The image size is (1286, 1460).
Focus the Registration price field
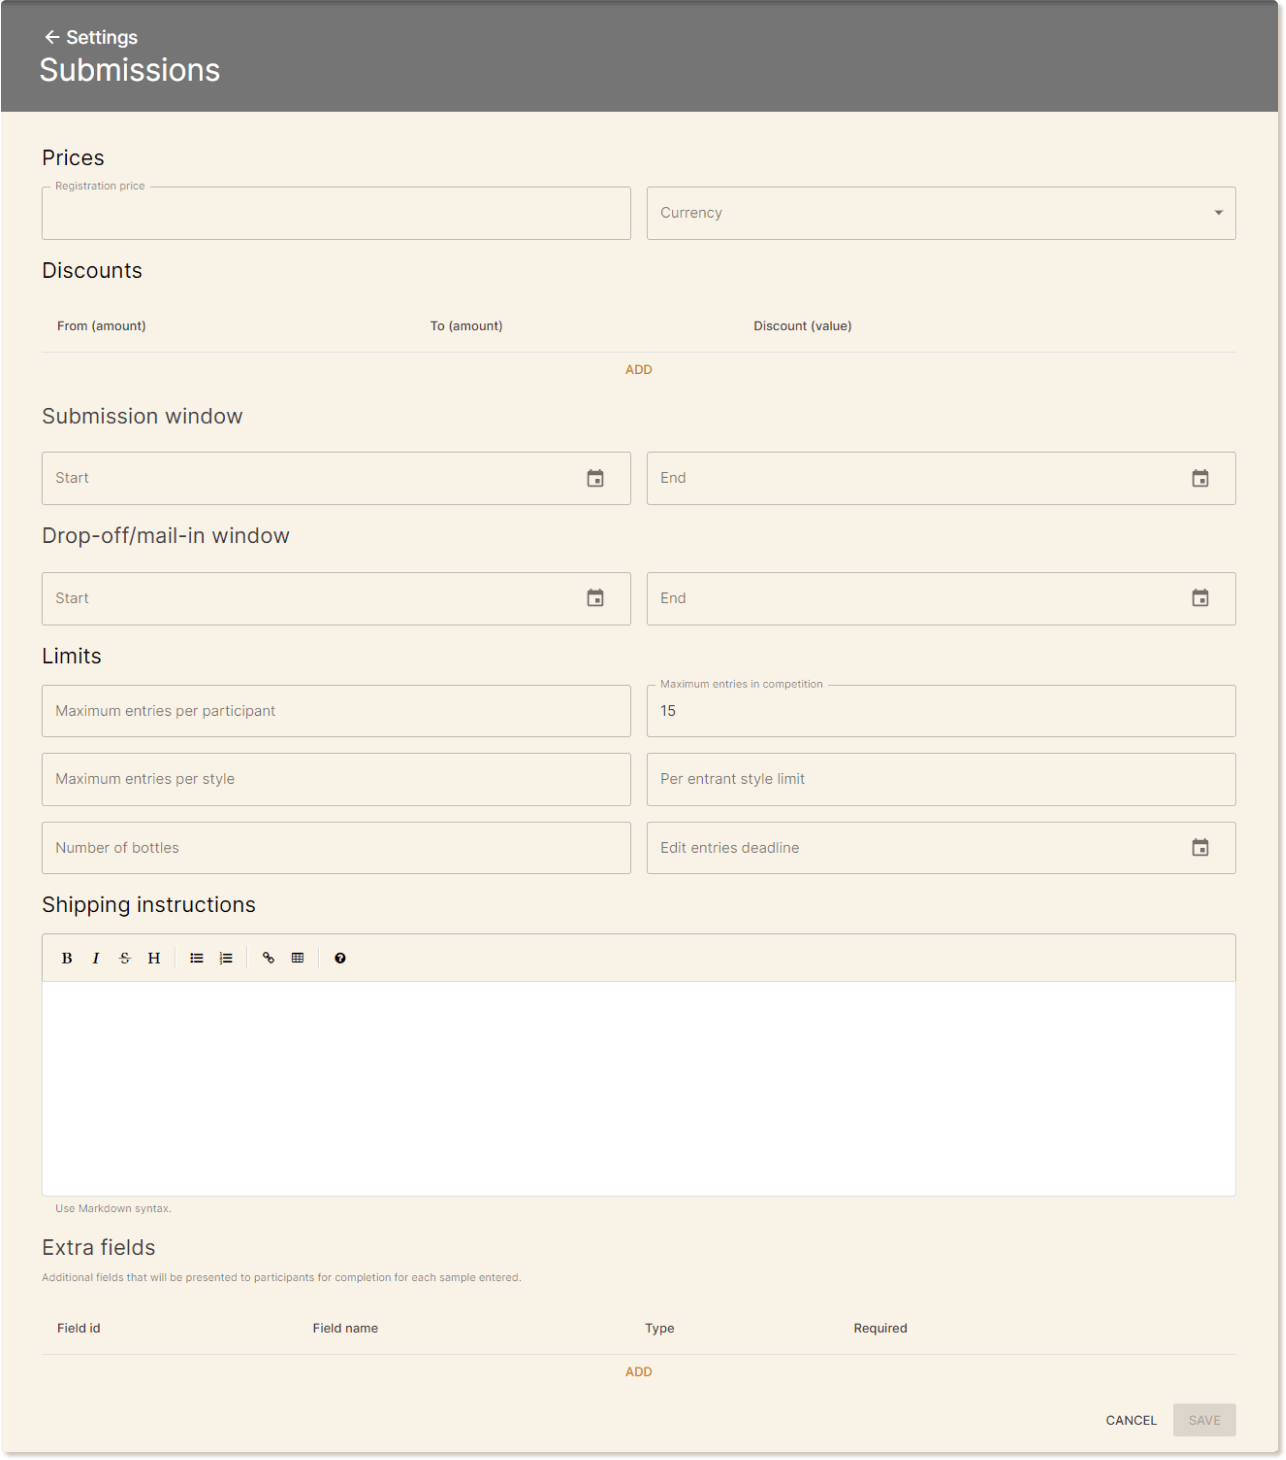336,214
